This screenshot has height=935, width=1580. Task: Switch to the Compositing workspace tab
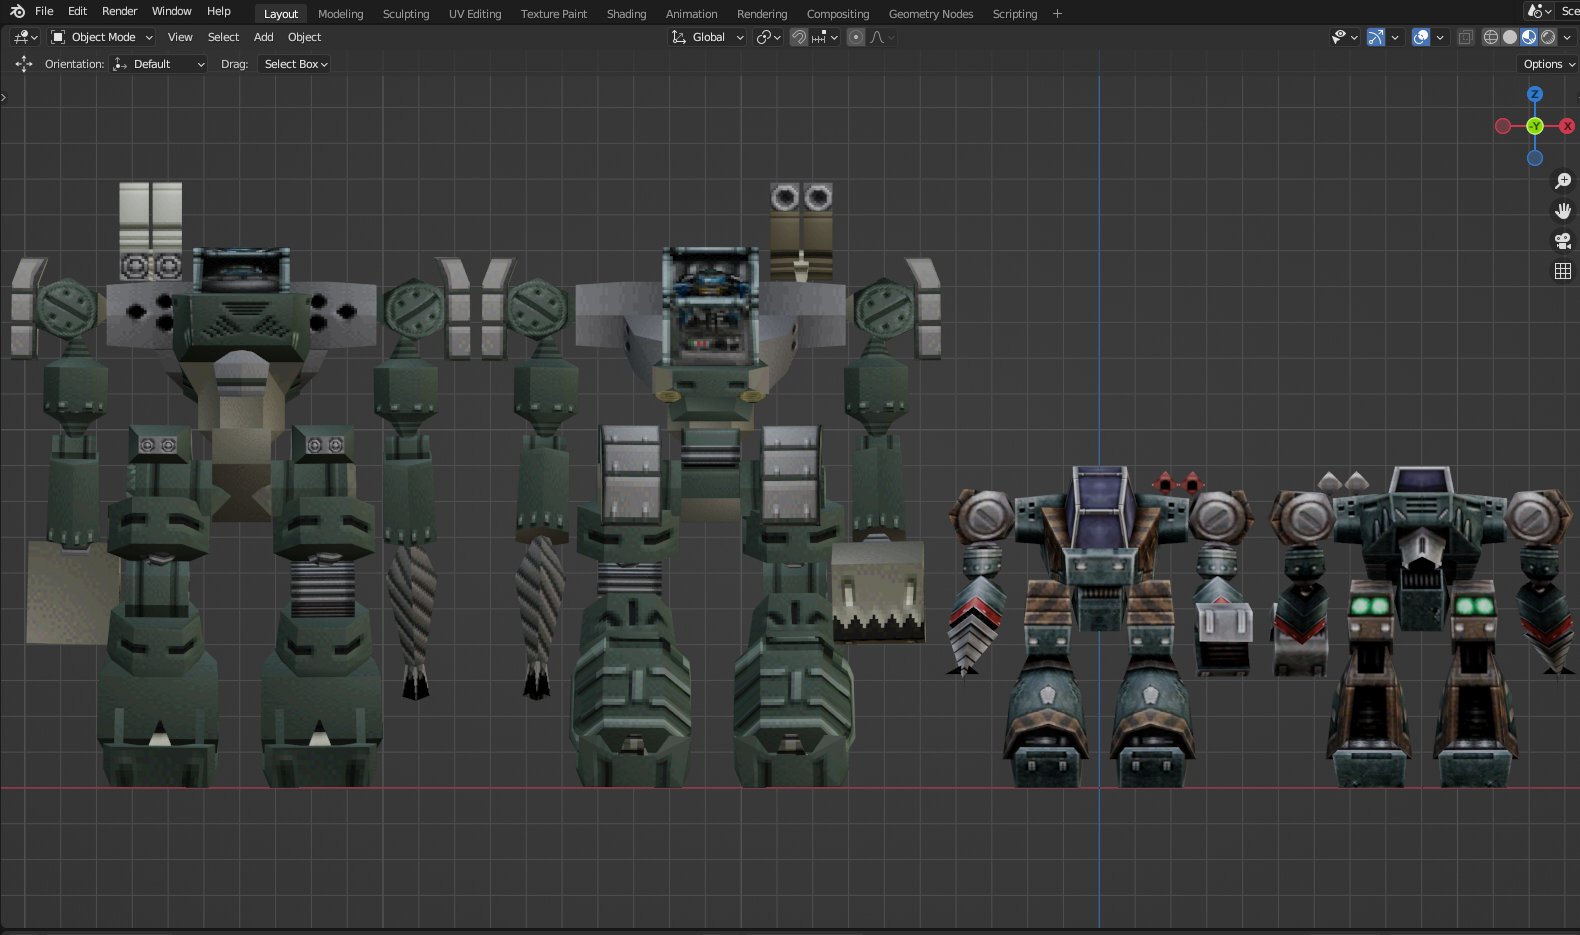click(x=838, y=14)
